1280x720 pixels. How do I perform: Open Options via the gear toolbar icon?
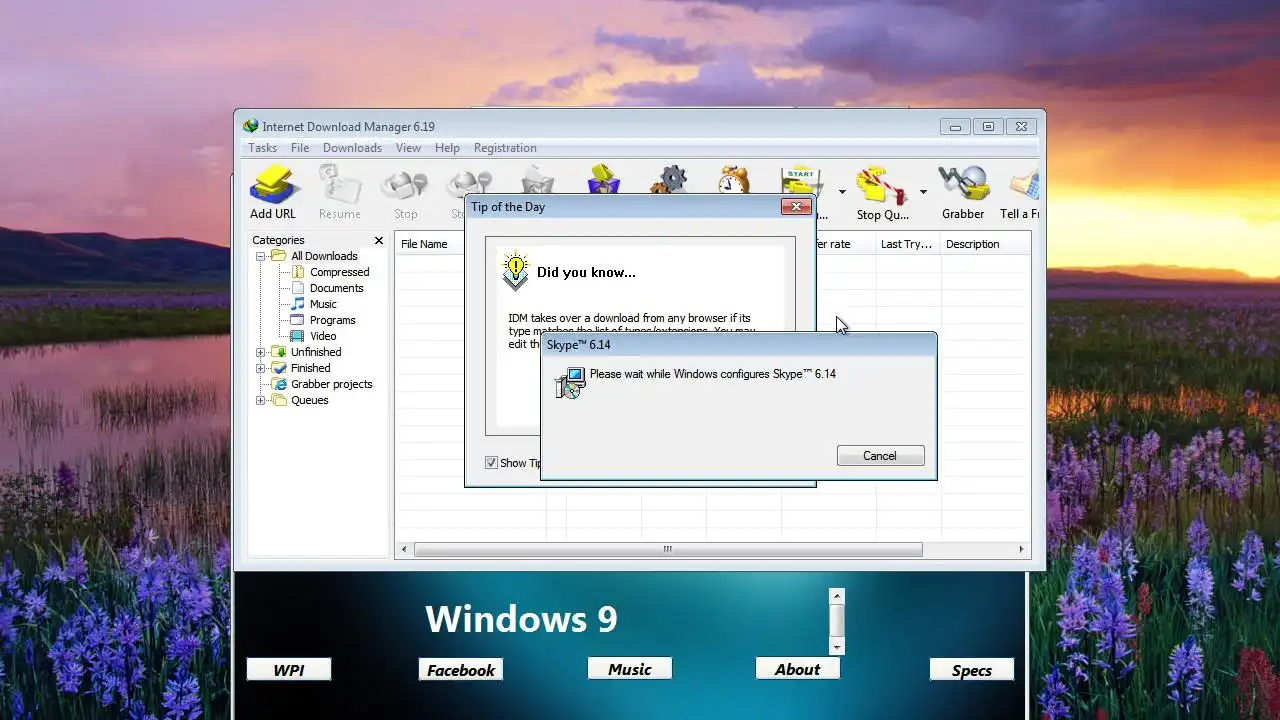point(668,179)
